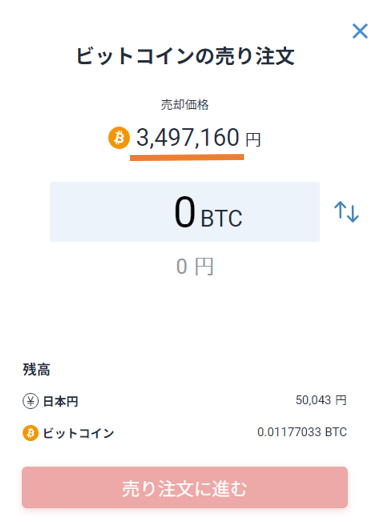387x522 pixels.
Task: Click the 売り注文に進む button
Action: (185, 487)
